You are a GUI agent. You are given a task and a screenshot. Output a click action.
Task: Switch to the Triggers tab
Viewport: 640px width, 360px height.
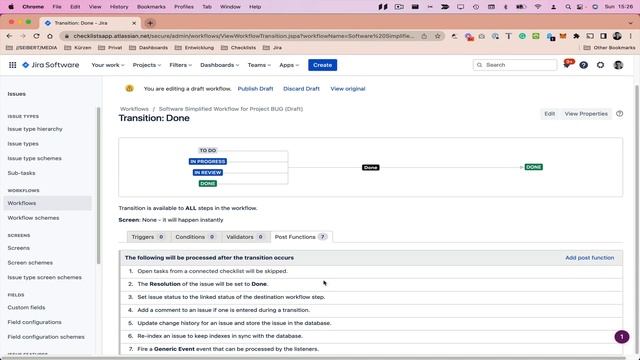point(148,237)
